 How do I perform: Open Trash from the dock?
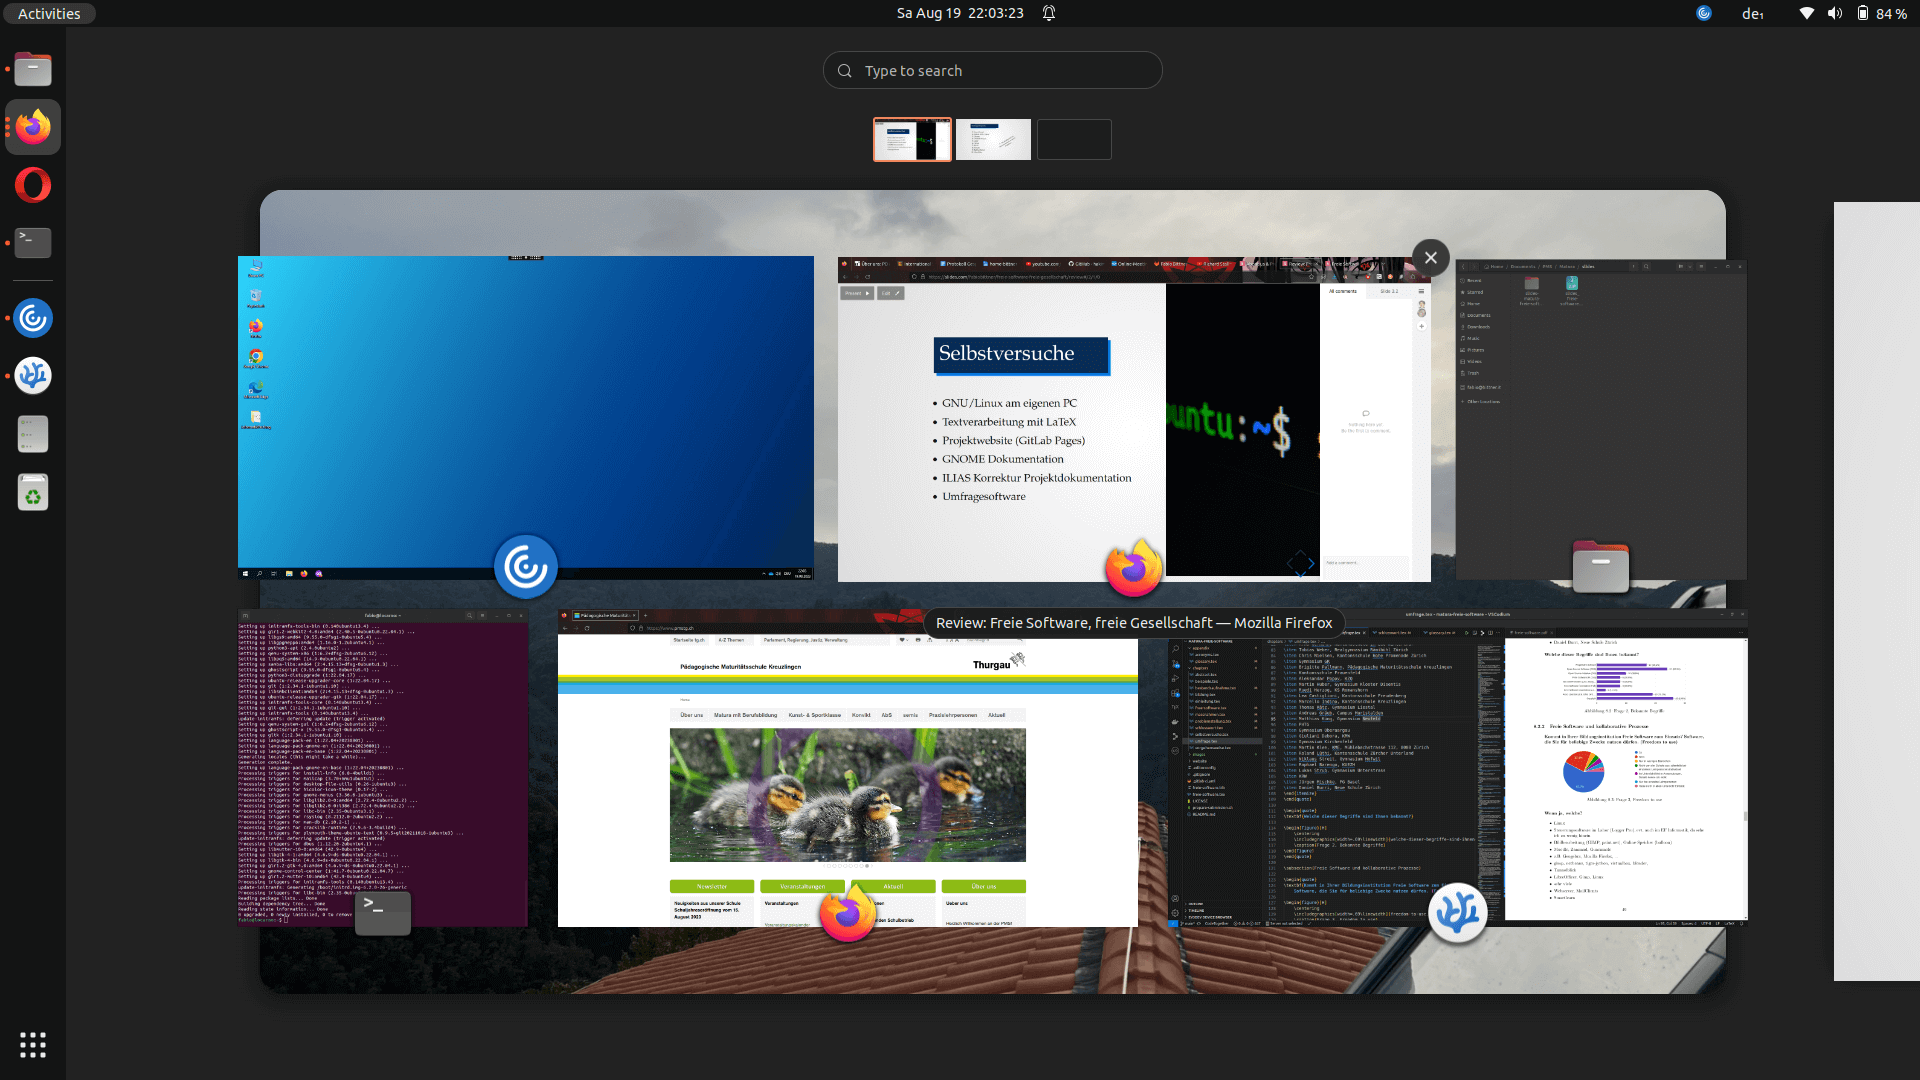coord(33,492)
